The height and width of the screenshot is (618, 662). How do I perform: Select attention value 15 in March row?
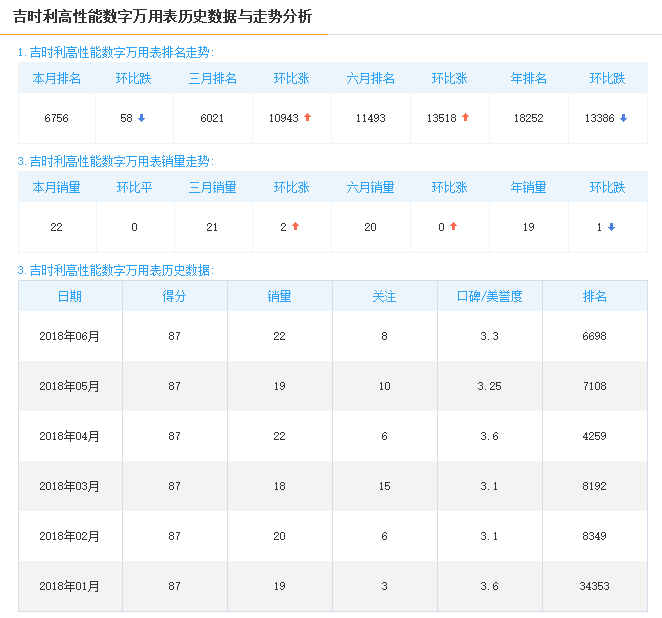(x=384, y=486)
